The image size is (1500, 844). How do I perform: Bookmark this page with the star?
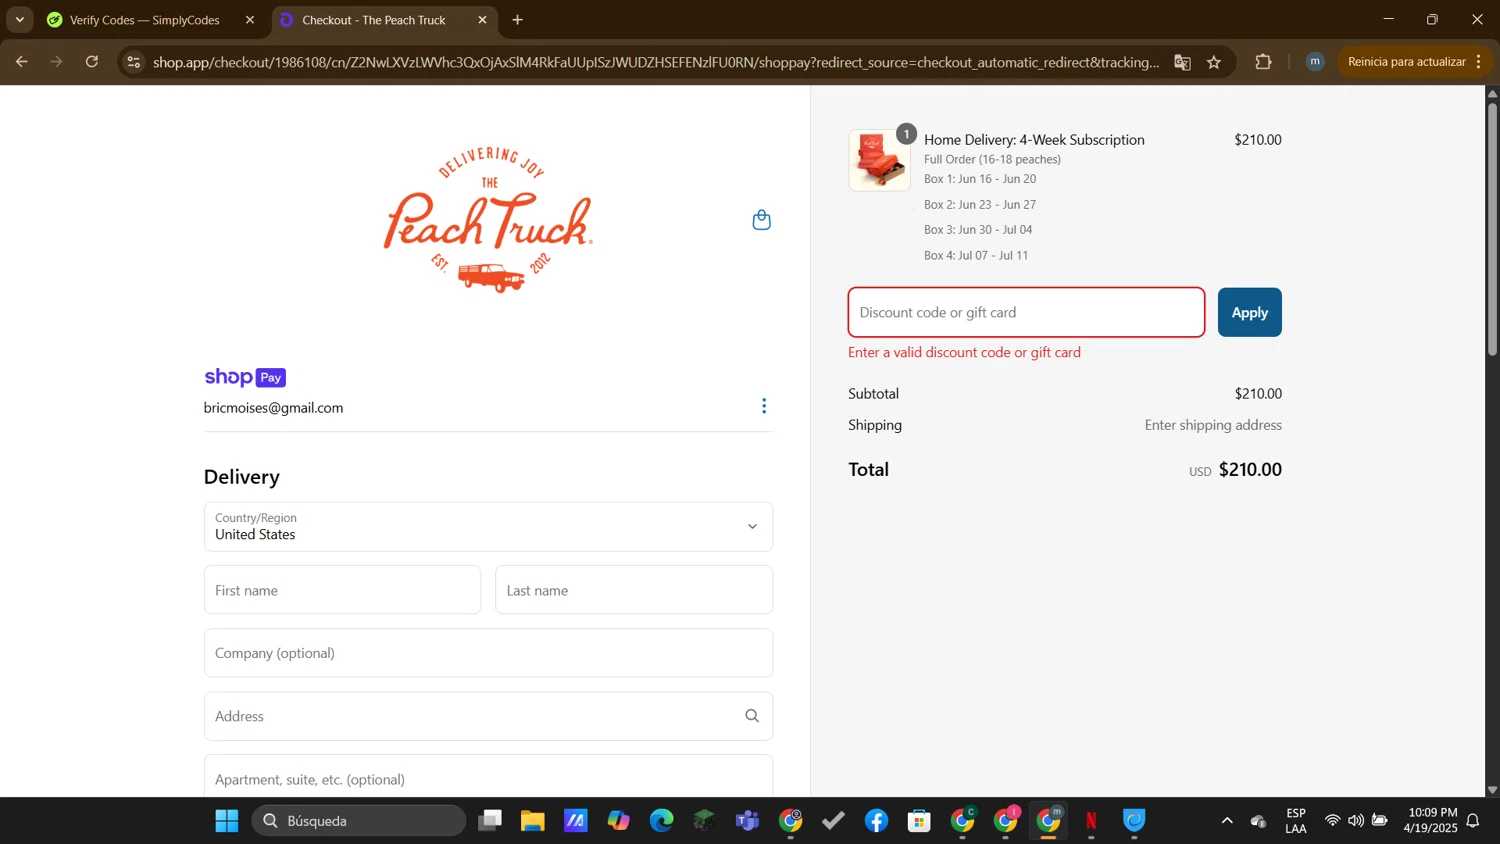pyautogui.click(x=1214, y=62)
